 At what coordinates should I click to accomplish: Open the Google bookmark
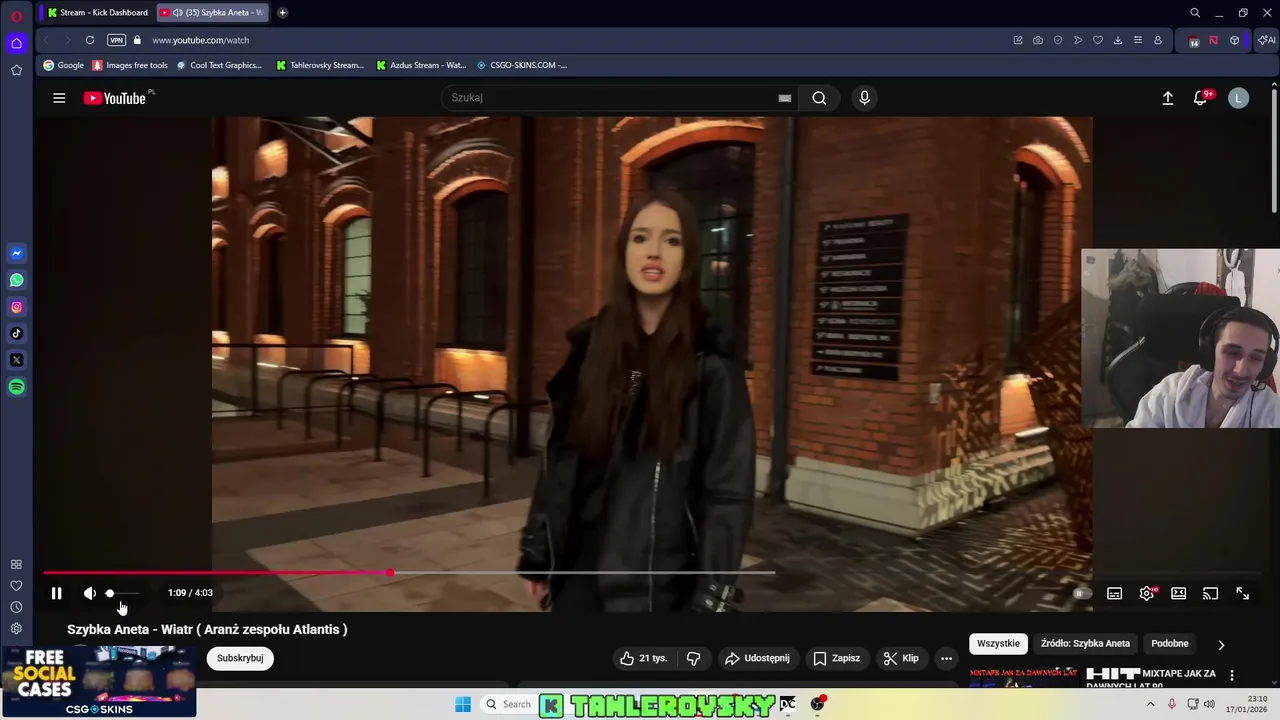63,65
